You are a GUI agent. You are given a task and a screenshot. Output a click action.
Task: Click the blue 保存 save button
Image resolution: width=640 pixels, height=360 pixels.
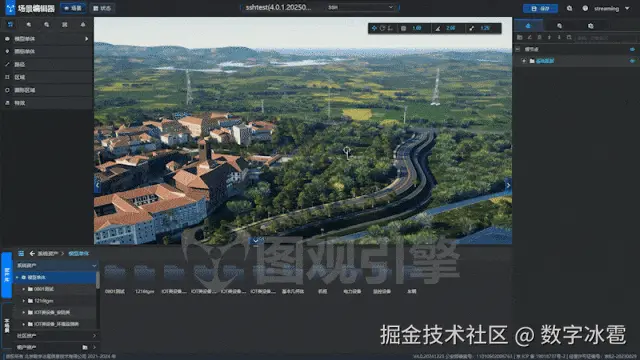point(540,8)
